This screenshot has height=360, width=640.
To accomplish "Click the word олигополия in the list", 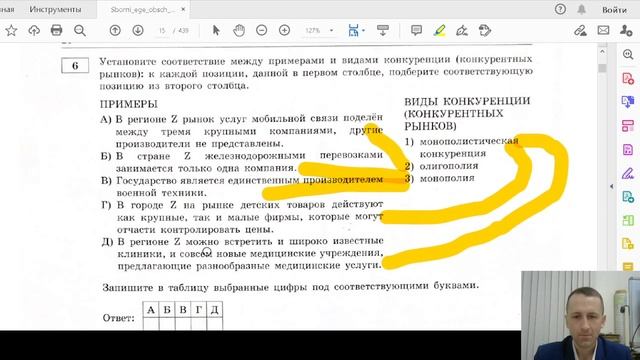I will tap(449, 166).
